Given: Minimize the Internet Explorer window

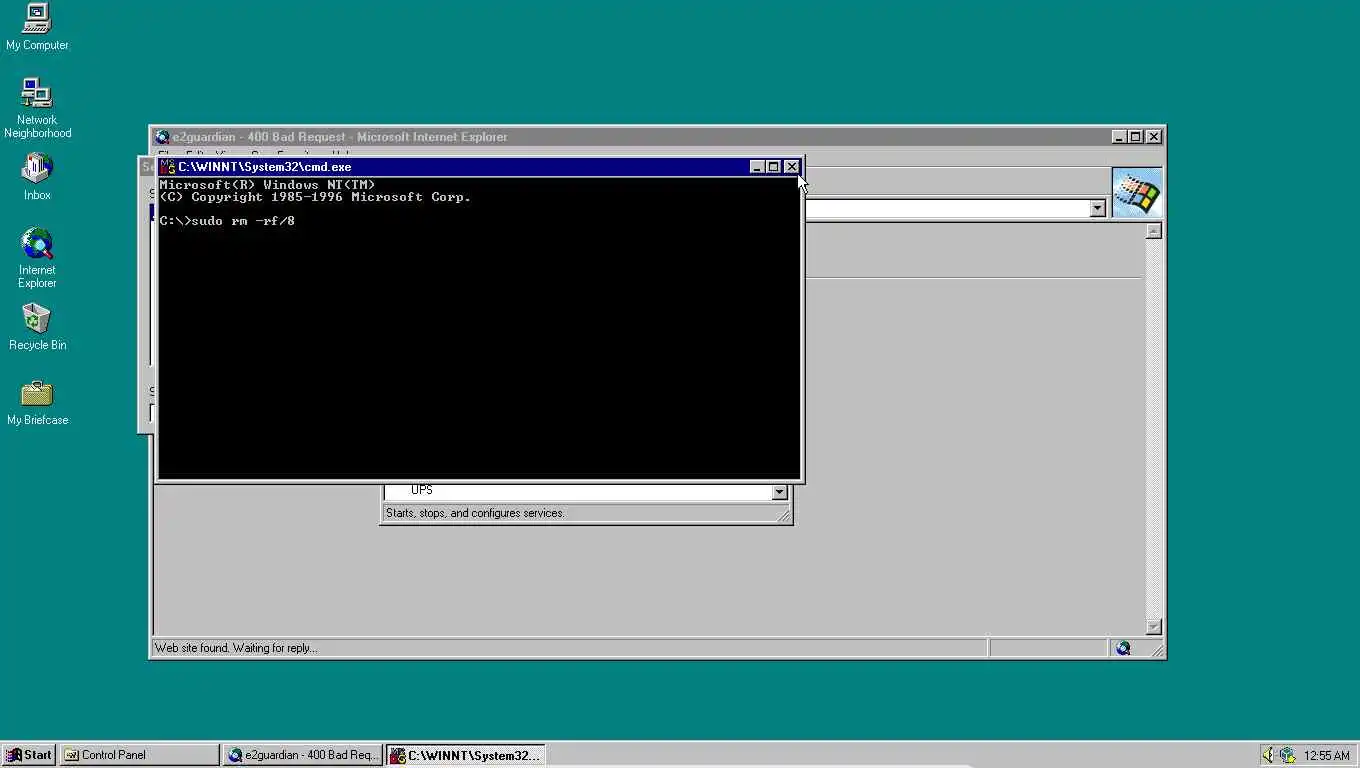Looking at the screenshot, I should pos(1119,137).
